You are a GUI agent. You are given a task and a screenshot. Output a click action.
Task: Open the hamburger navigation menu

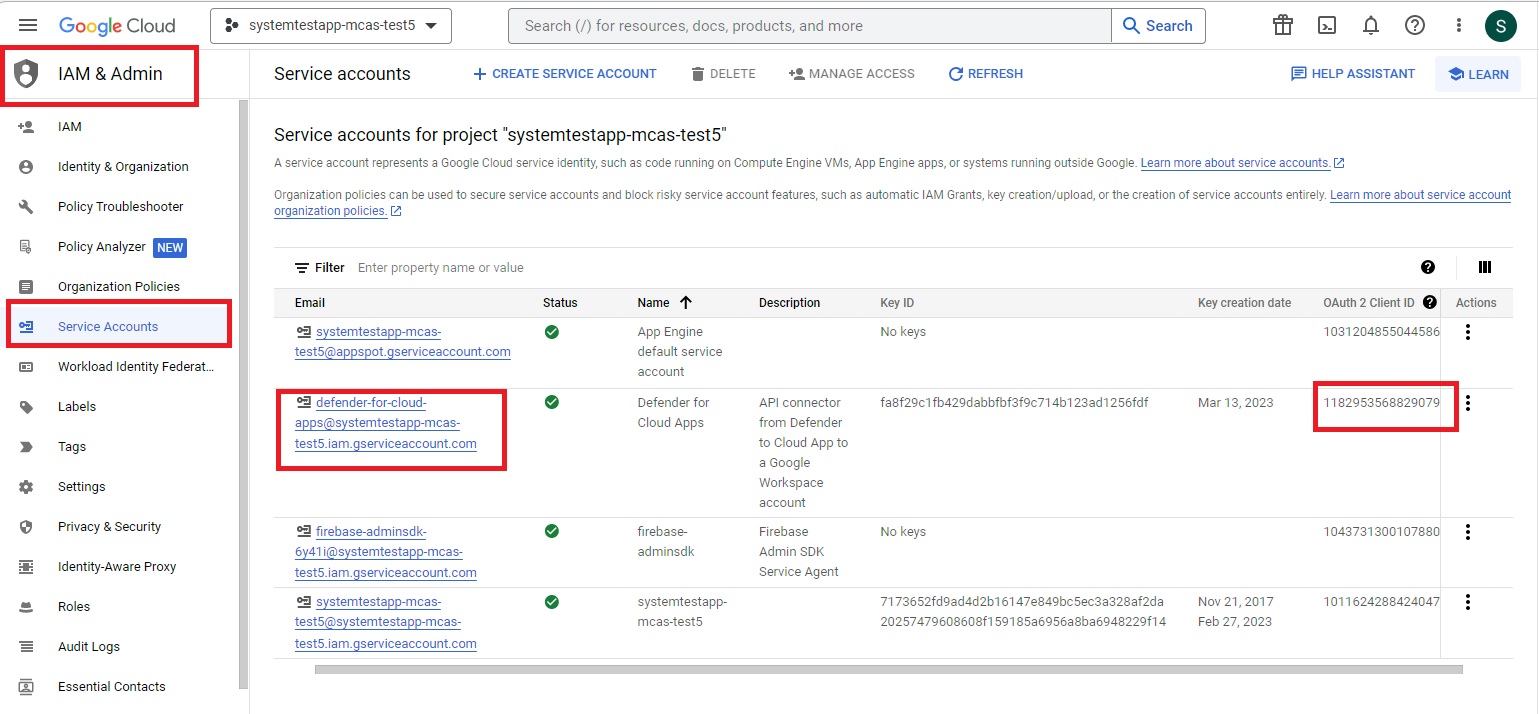[27, 25]
